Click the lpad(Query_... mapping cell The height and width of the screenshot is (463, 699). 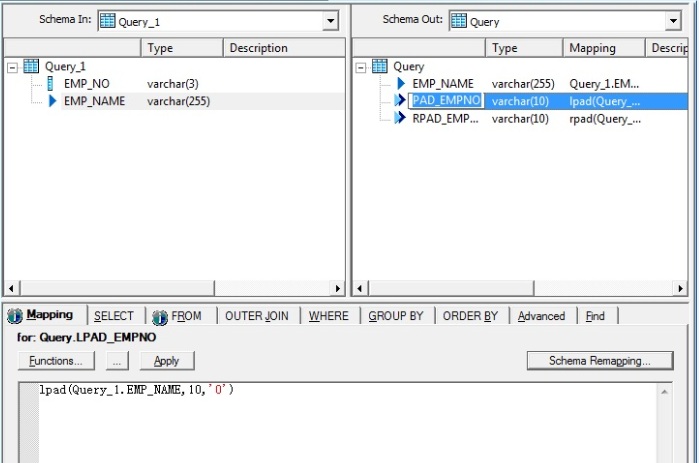(604, 101)
